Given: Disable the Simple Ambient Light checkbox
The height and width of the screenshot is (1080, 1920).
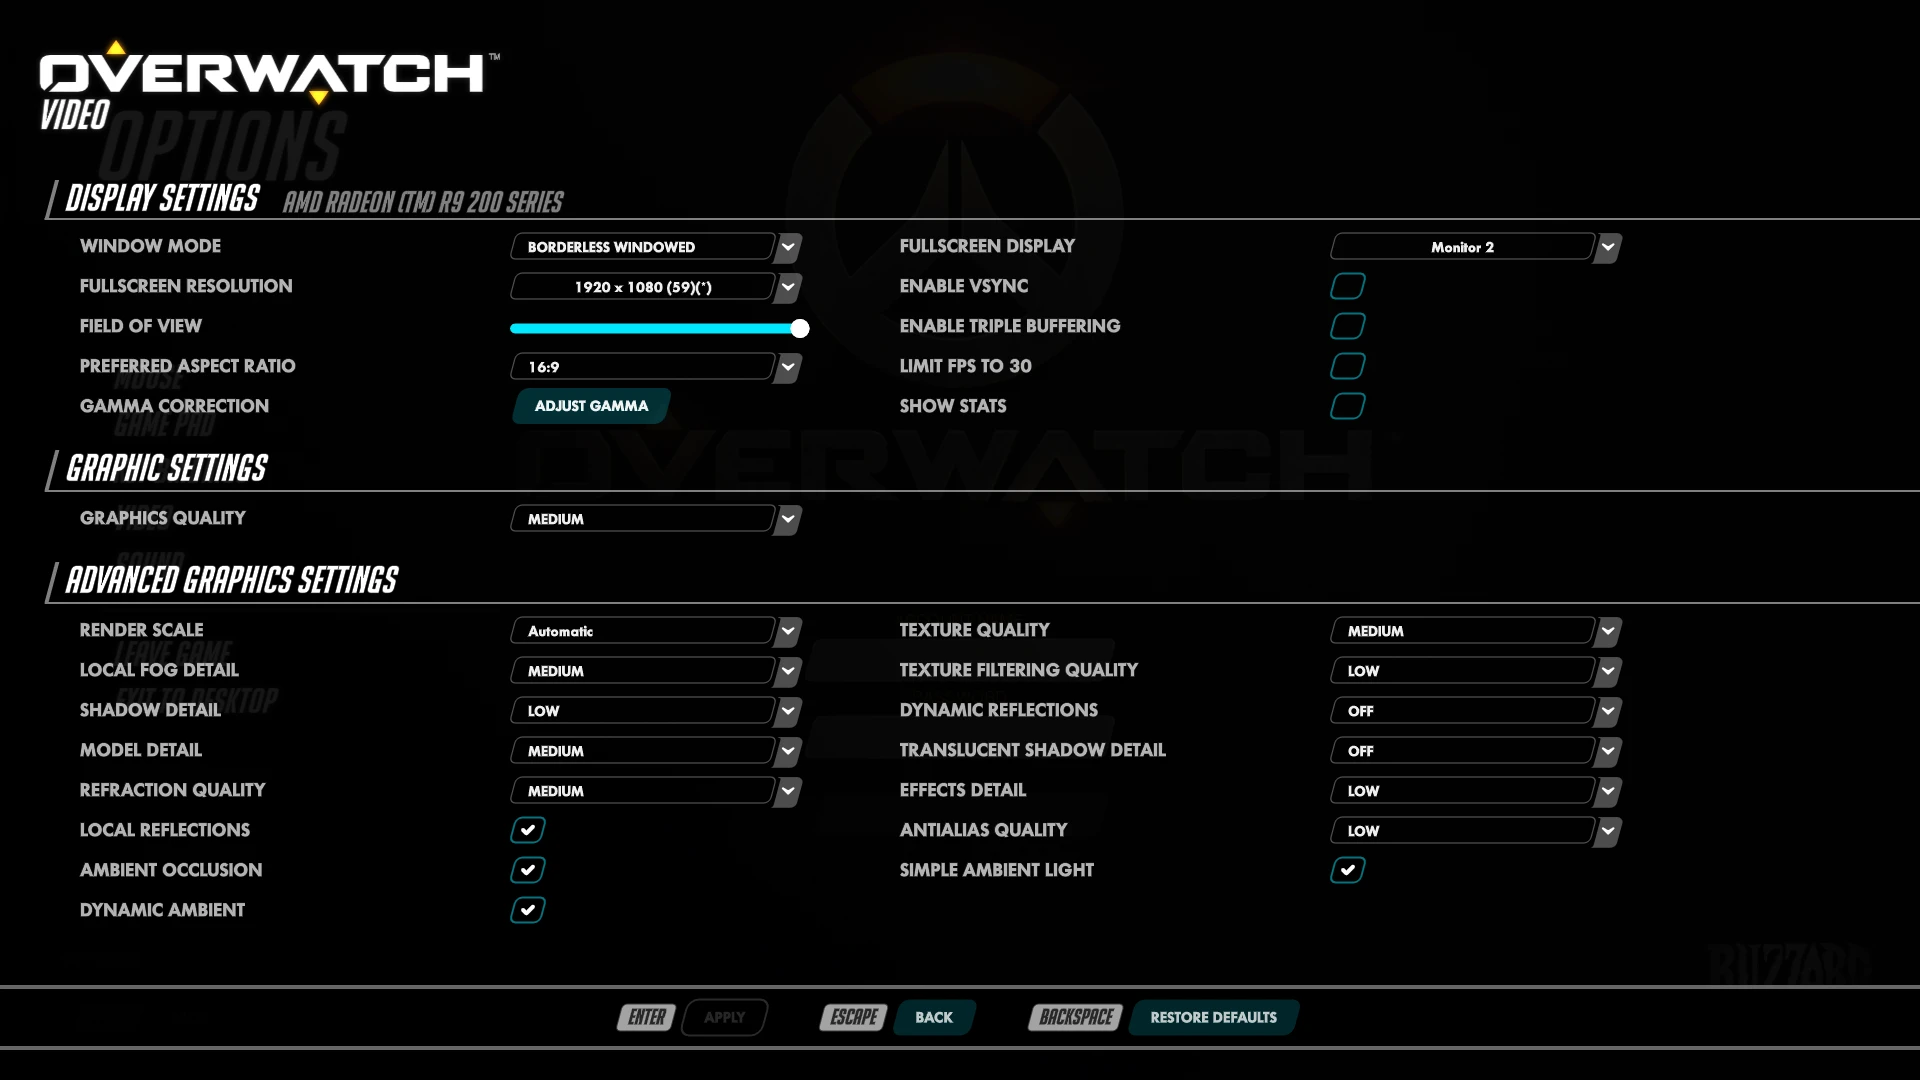Looking at the screenshot, I should tap(1348, 869).
